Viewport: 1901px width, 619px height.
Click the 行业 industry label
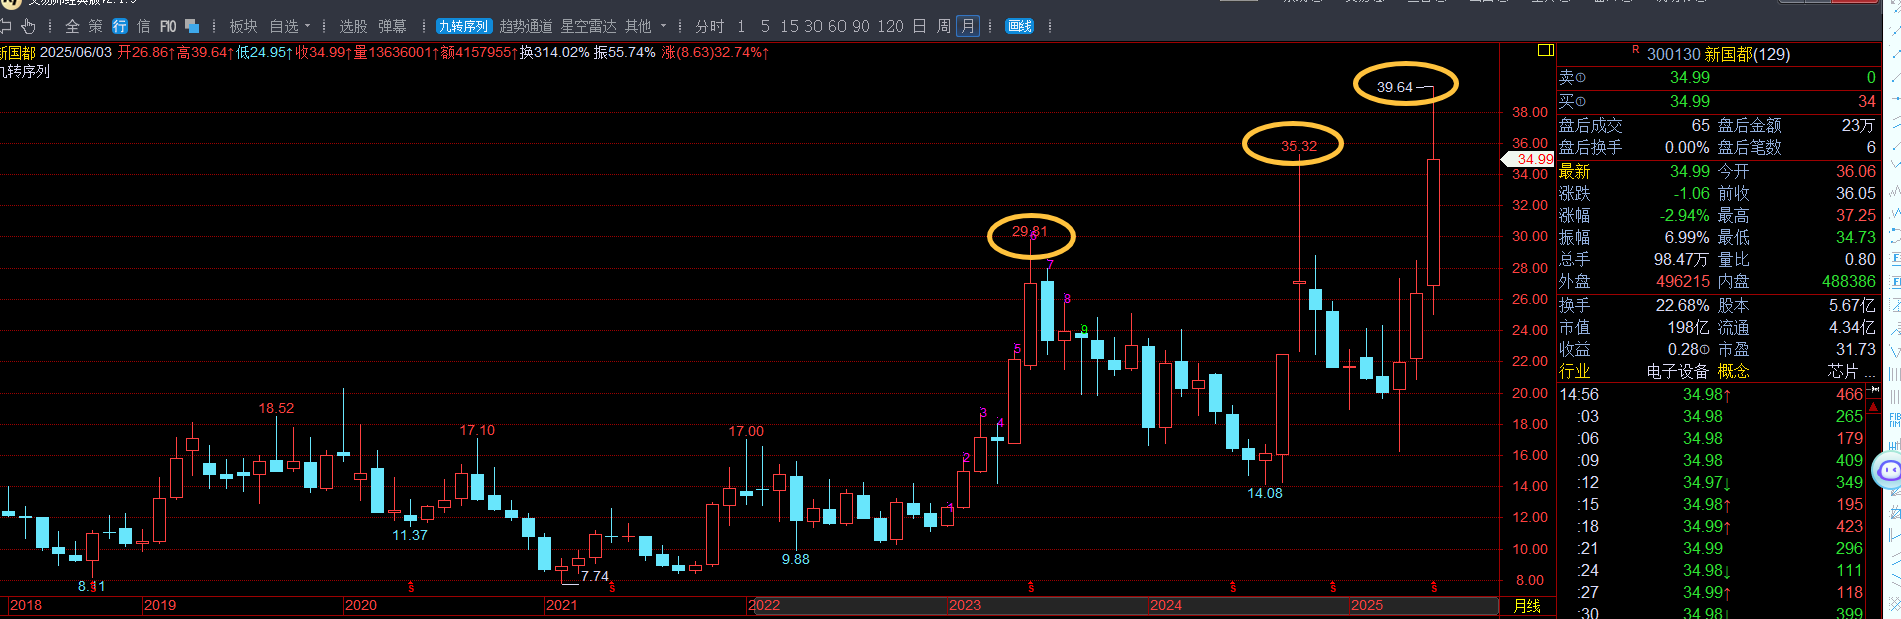coord(1574,372)
